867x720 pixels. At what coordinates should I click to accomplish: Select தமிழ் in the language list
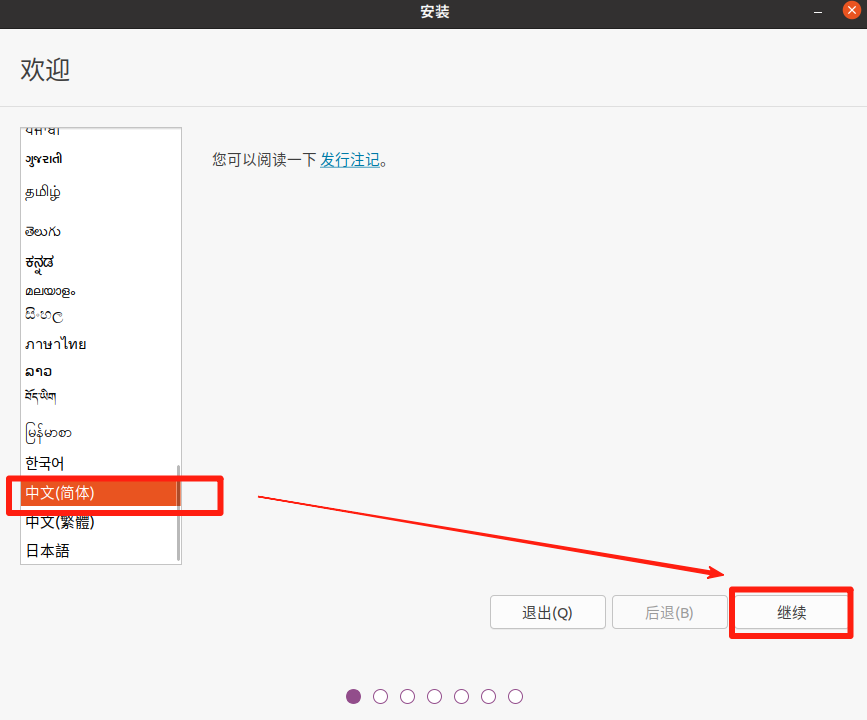[101, 192]
